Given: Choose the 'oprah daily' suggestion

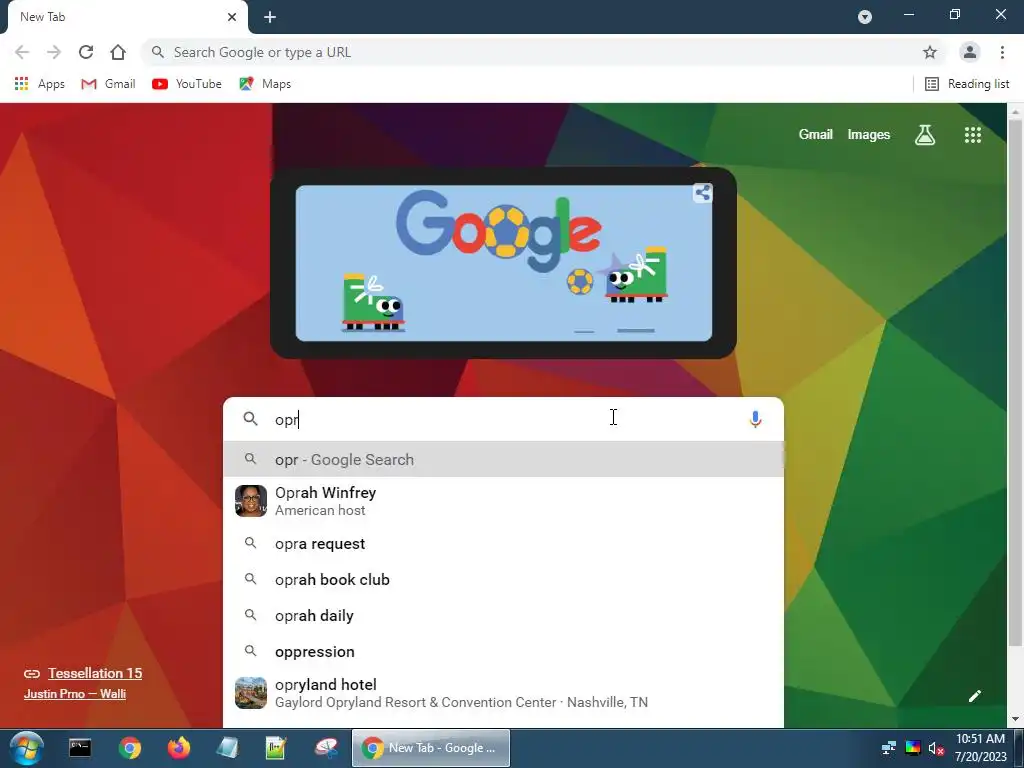Looking at the screenshot, I should (503, 615).
